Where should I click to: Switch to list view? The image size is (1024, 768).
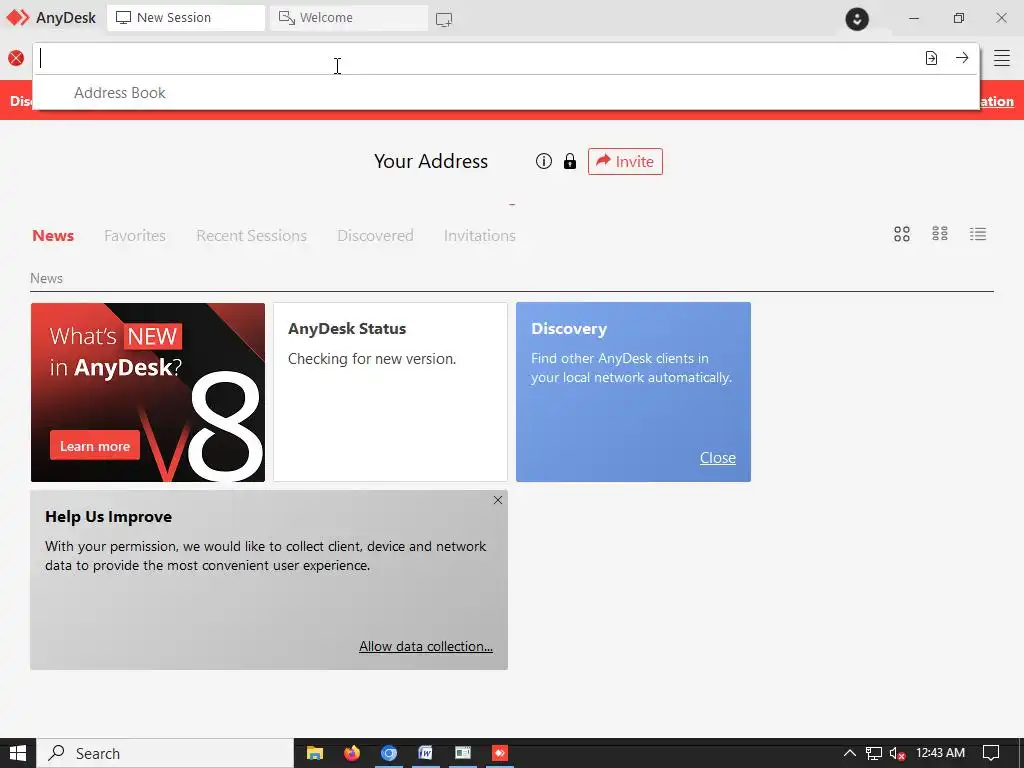(x=978, y=234)
